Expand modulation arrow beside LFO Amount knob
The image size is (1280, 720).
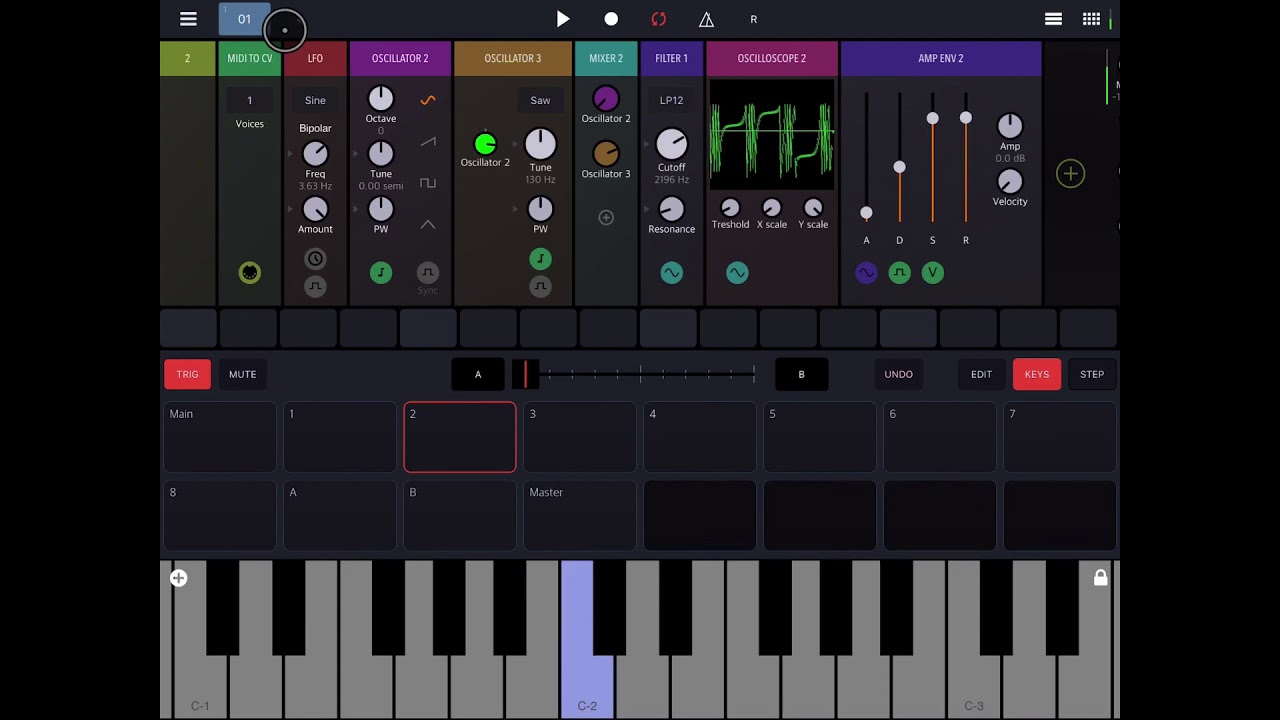(x=291, y=209)
